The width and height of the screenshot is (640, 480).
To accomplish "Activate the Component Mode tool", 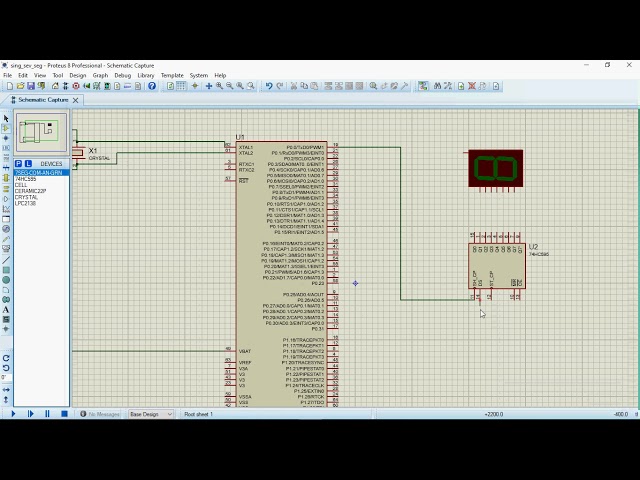I will click(6, 128).
